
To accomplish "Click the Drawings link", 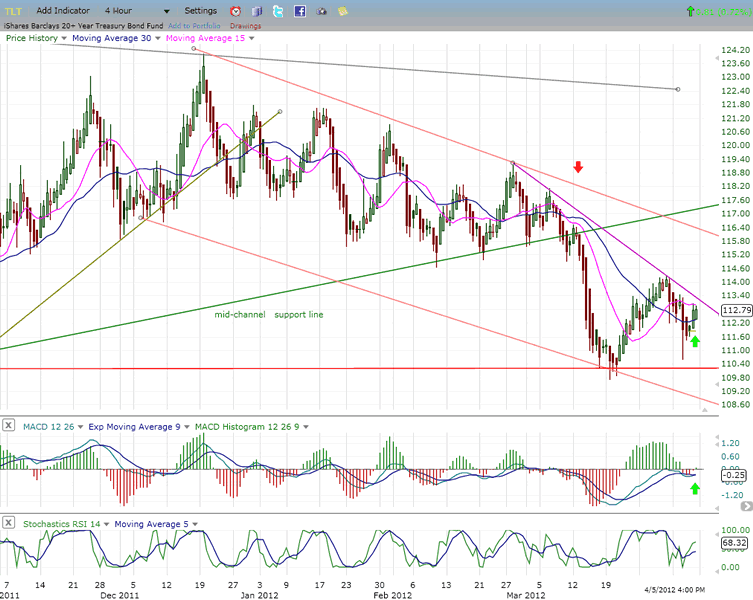I will (x=245, y=26).
